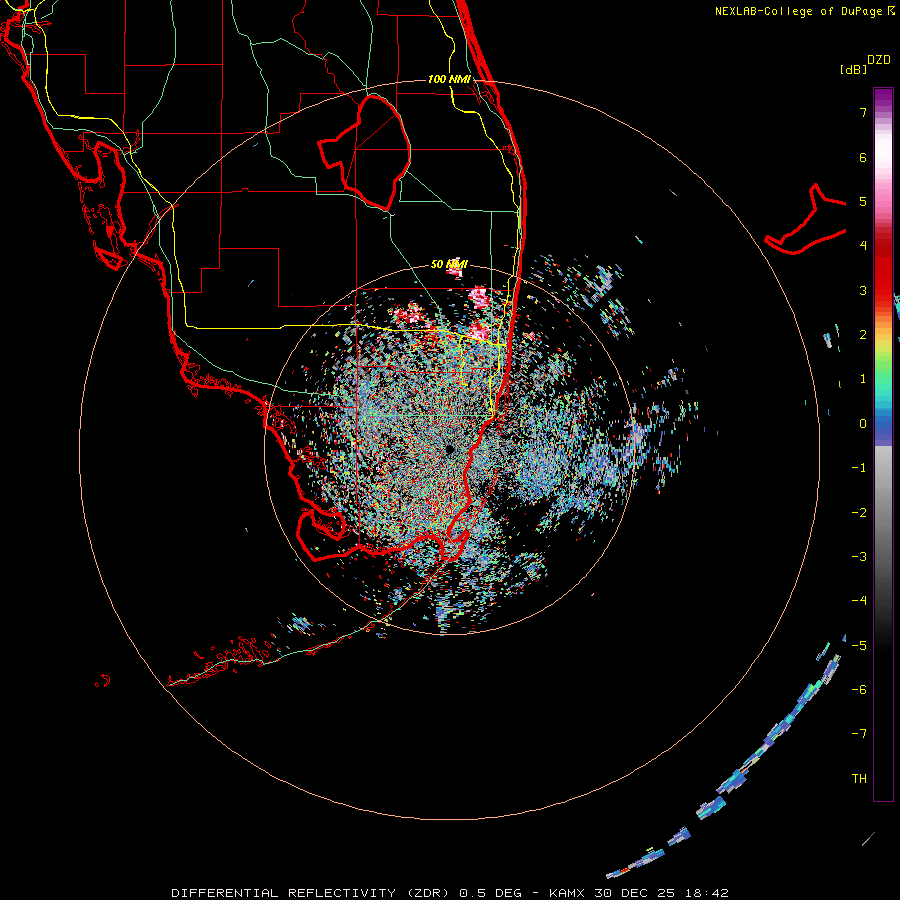The height and width of the screenshot is (900, 900).
Task: Click the 2 value on color scale
Action: 863,335
